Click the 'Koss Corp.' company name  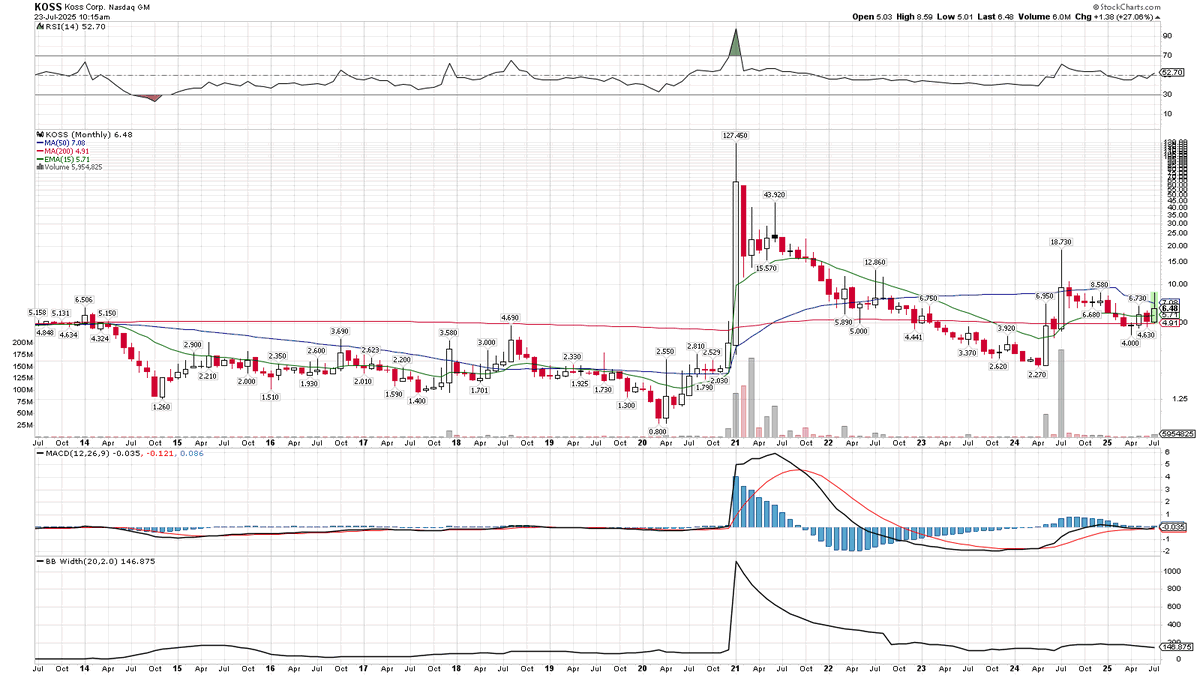pyautogui.click(x=87, y=6)
